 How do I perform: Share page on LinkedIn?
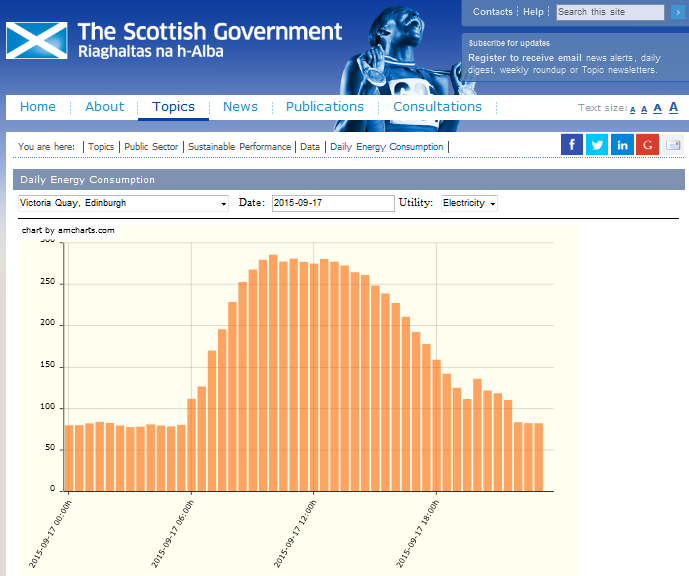click(622, 145)
